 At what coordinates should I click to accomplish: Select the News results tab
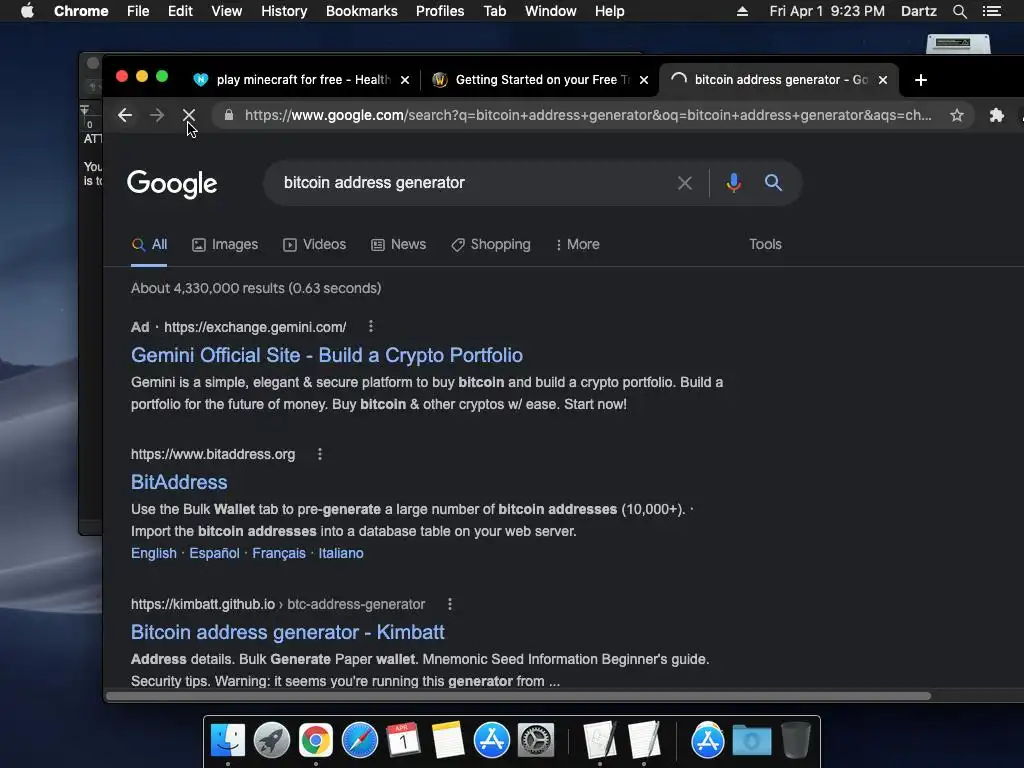pos(398,244)
